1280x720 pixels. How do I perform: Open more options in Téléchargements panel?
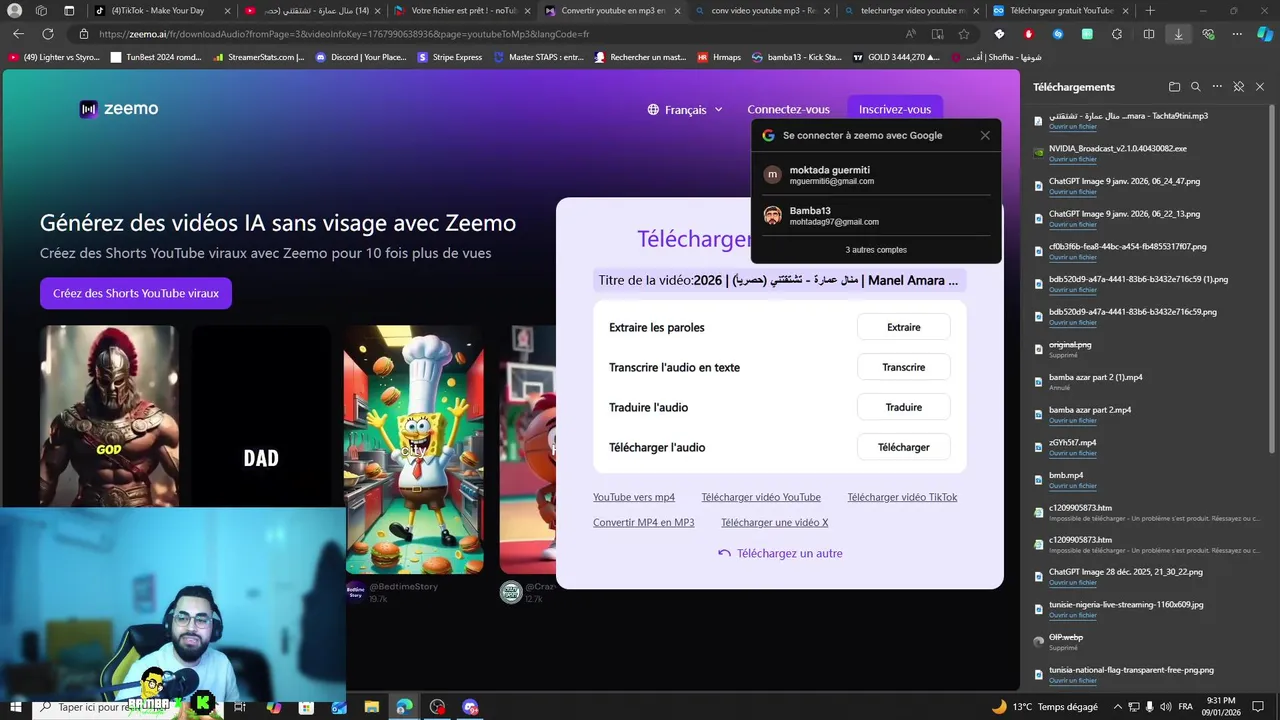tap(1216, 87)
